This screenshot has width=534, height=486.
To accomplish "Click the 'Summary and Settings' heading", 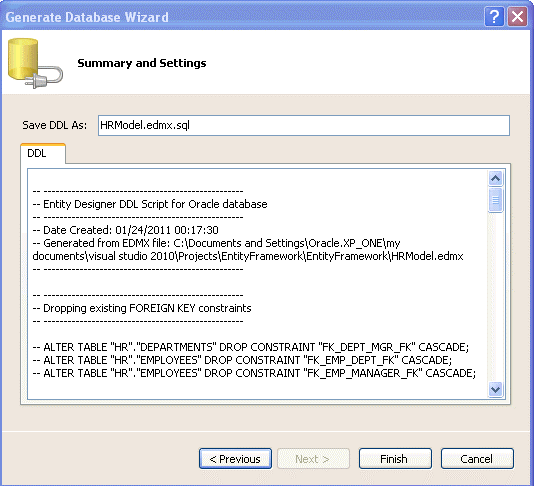I will point(142,63).
